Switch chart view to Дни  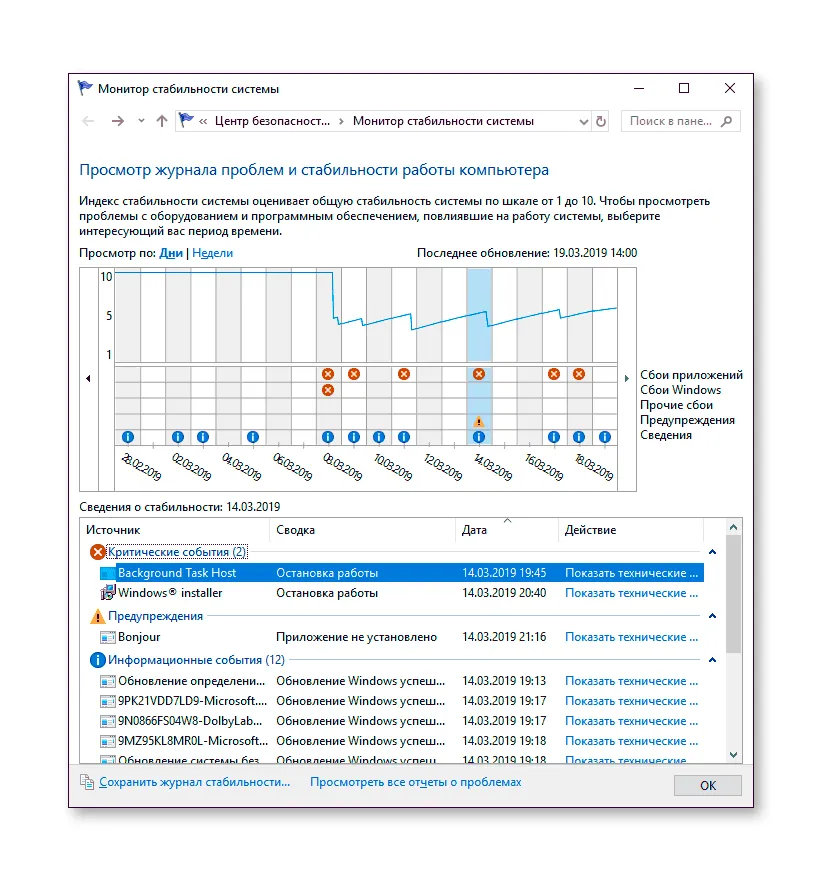(x=171, y=253)
